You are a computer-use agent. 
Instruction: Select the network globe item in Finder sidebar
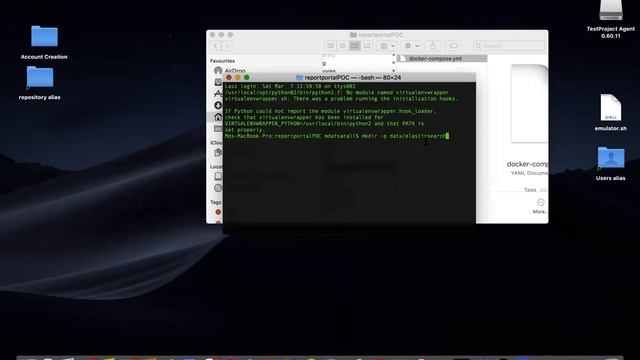pyautogui.click(x=218, y=188)
